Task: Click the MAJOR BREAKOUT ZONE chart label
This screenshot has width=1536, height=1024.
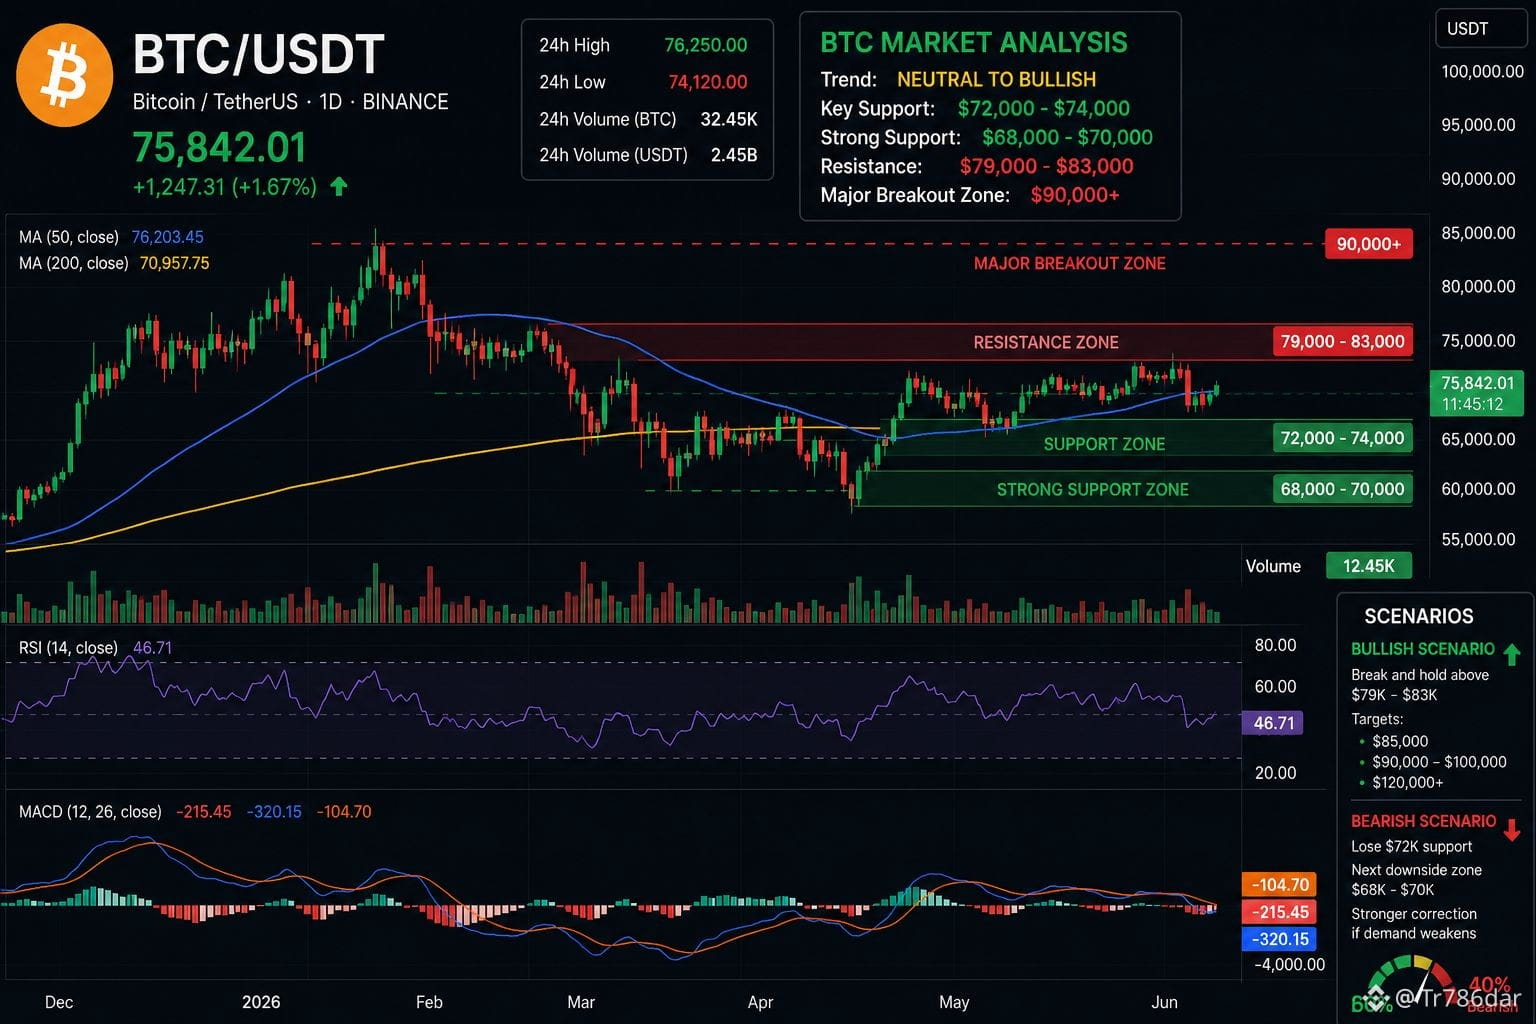Action: [x=1069, y=264]
